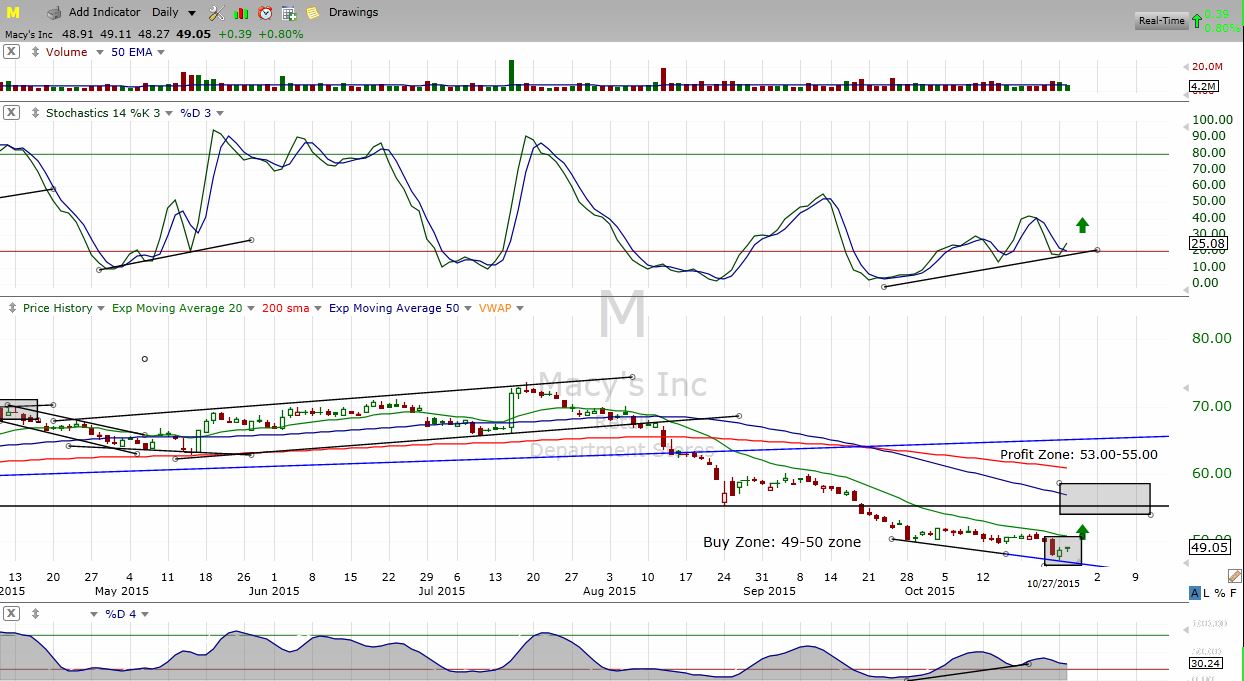Open alerts with the alarm clock icon
1244x681 pixels.
(265, 13)
